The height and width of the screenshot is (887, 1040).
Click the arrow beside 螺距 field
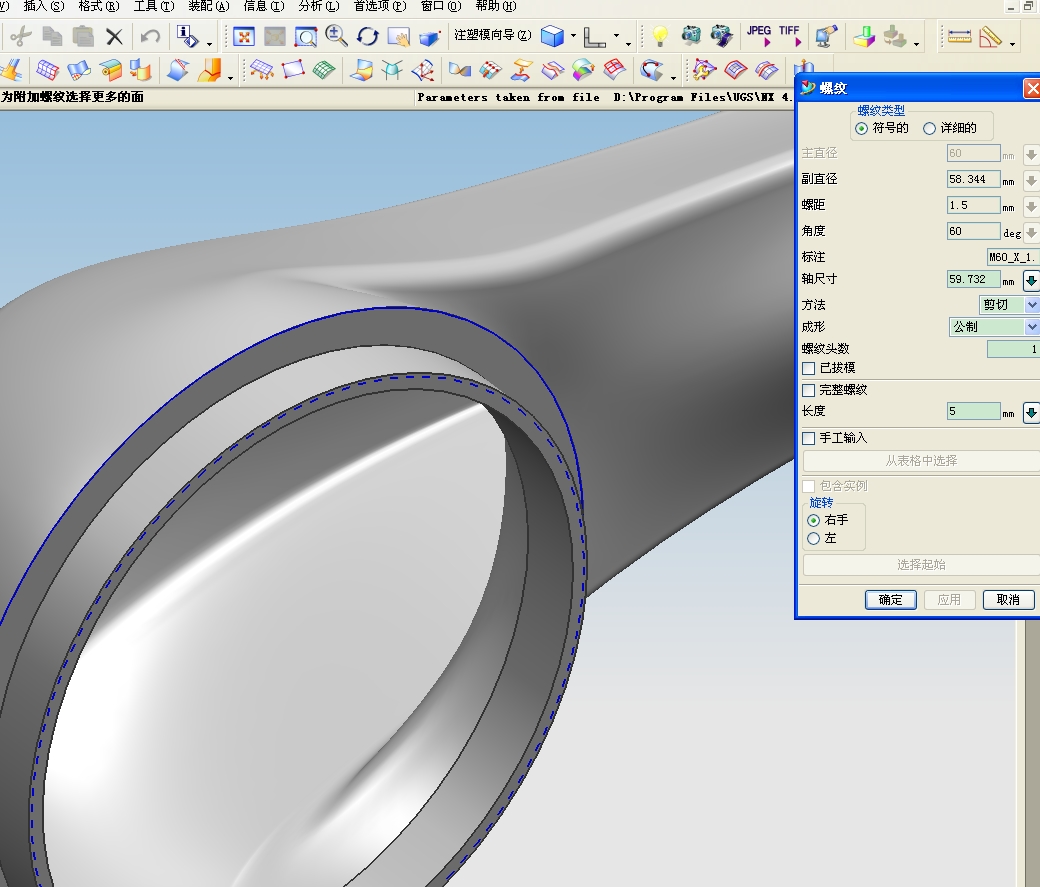point(1031,206)
